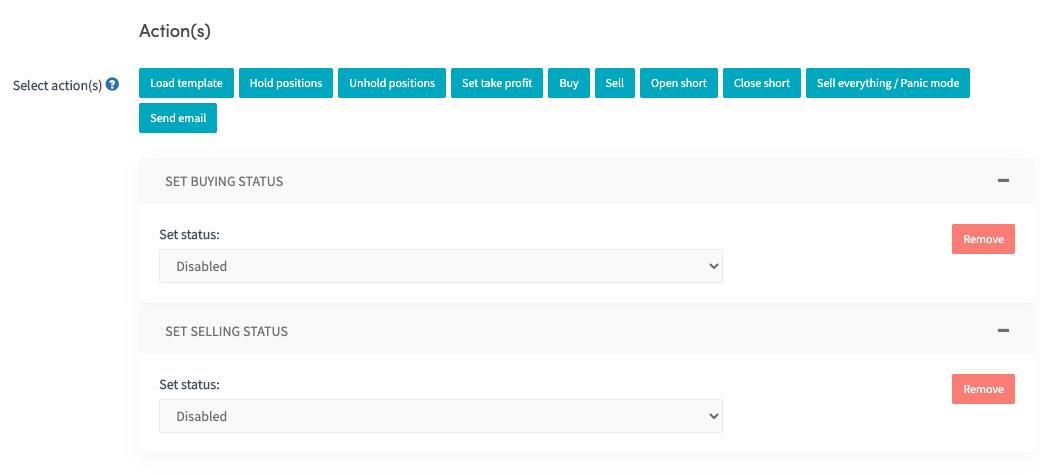Open the buying status Set status dropdown

441,266
